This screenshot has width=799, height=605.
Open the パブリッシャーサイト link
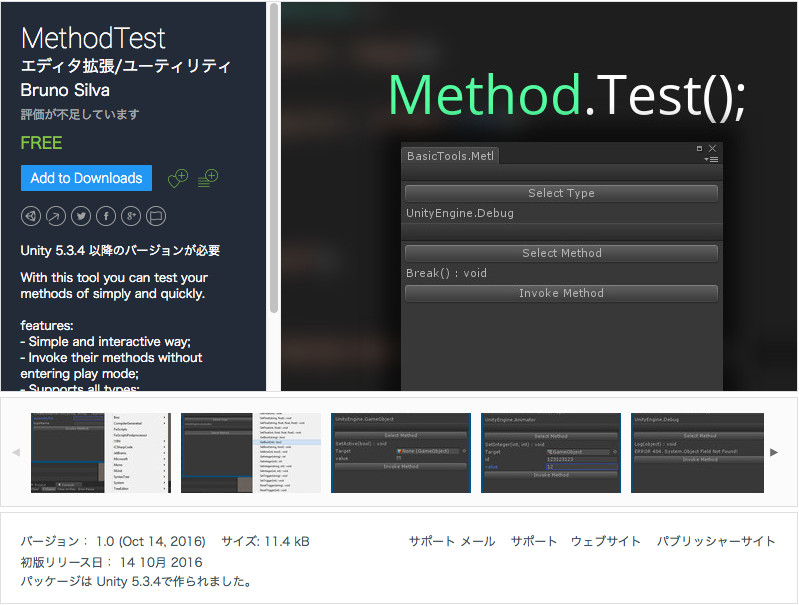coord(716,541)
